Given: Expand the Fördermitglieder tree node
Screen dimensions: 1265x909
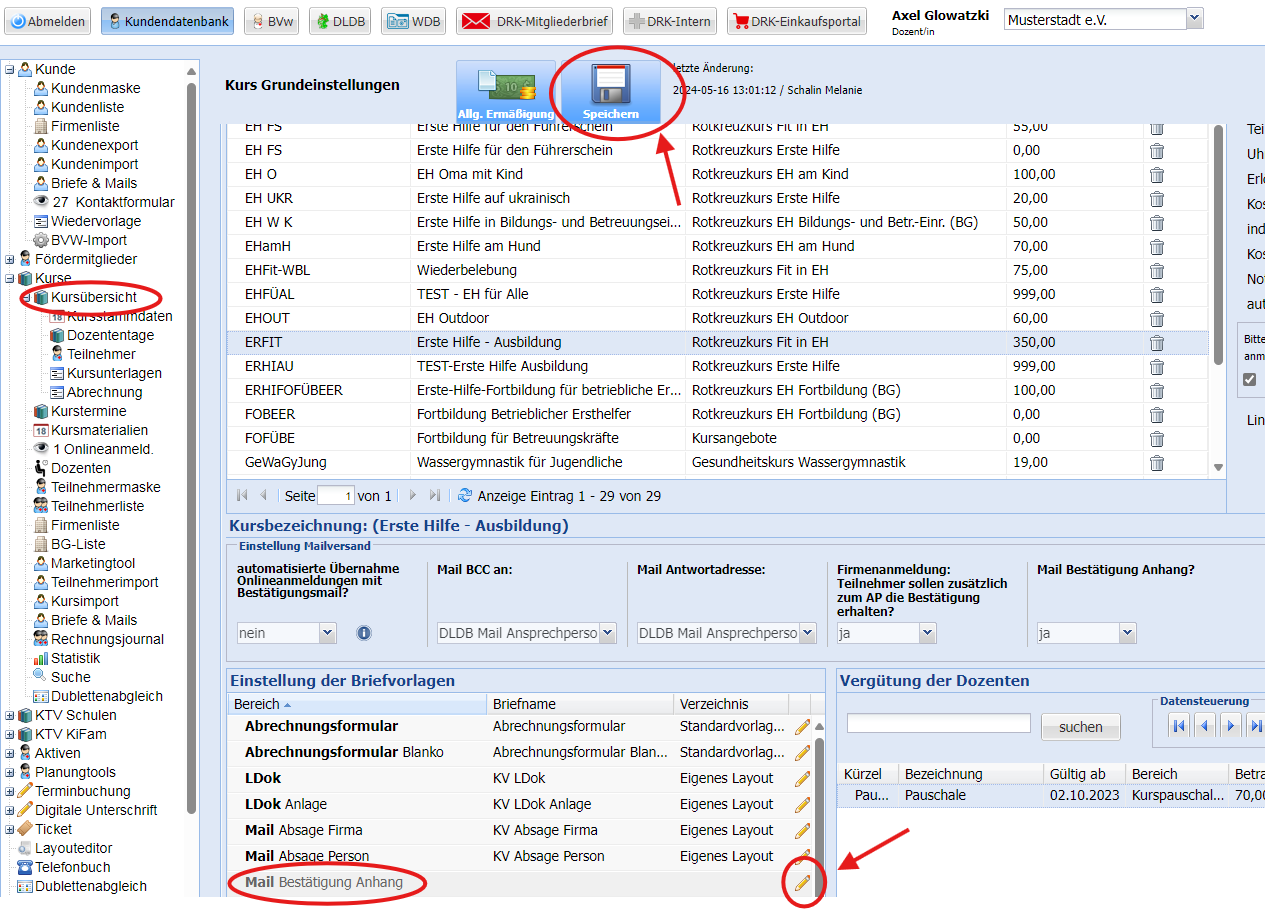Looking at the screenshot, I should pyautogui.click(x=10, y=260).
